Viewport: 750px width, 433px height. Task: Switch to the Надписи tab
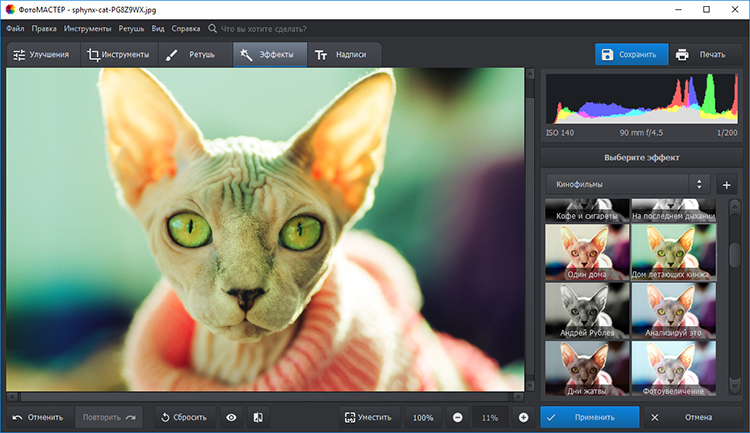click(x=343, y=55)
